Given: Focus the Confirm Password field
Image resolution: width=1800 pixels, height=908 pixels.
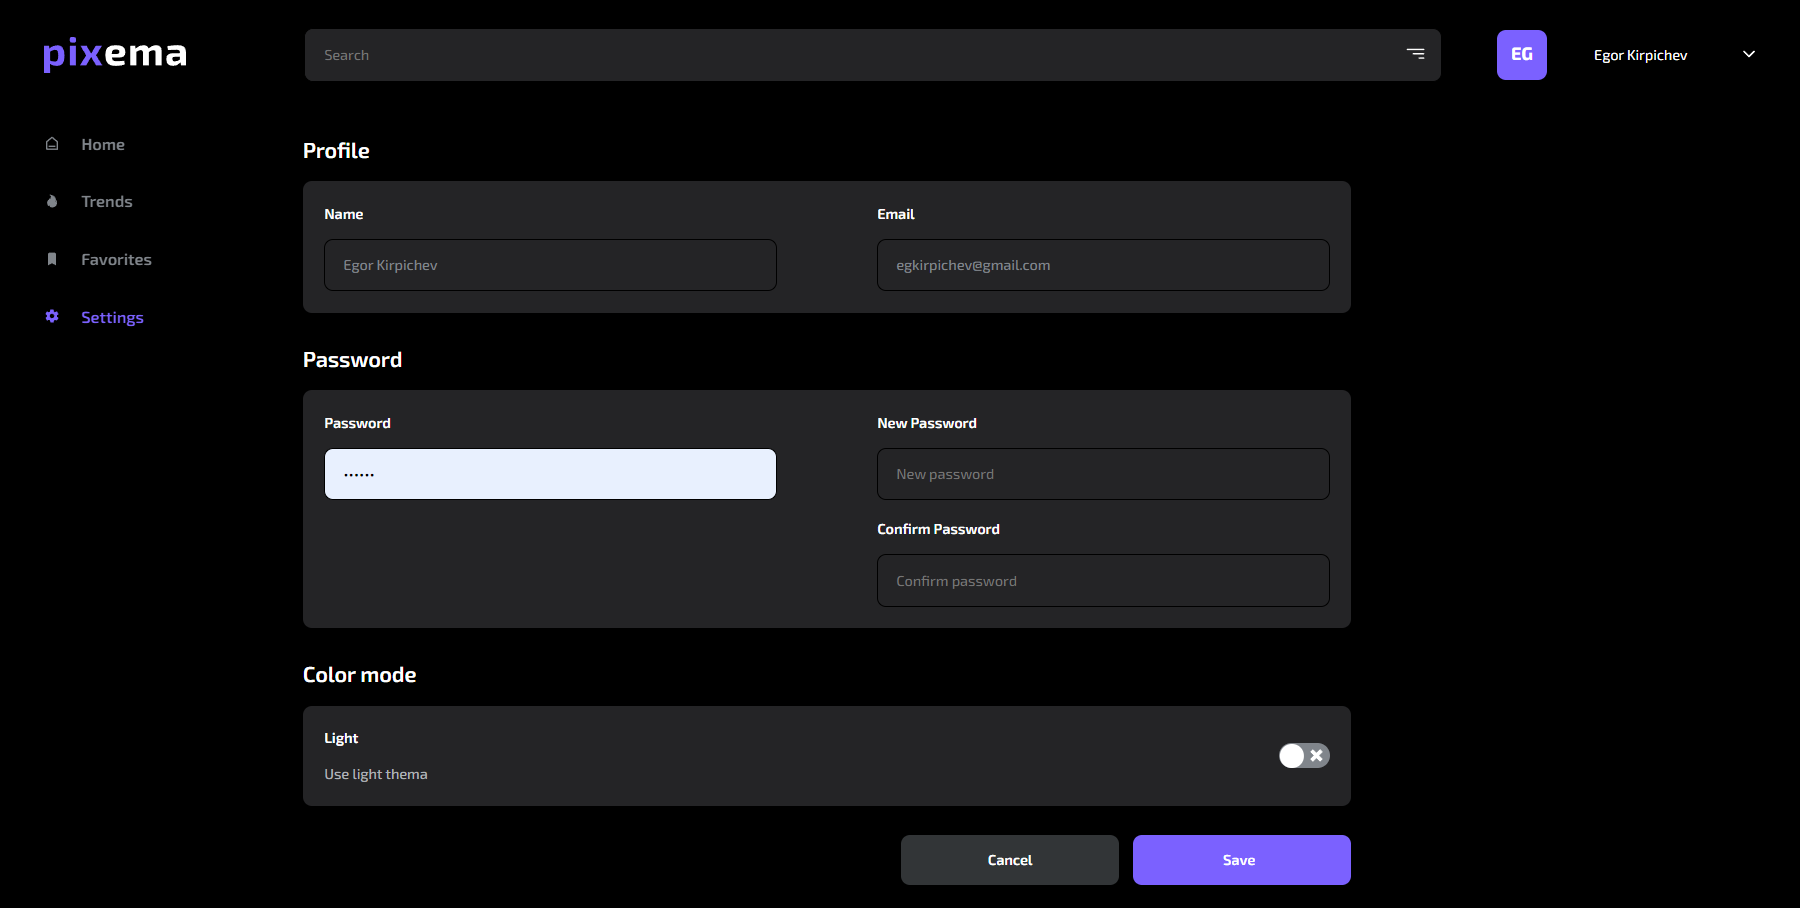Looking at the screenshot, I should coord(1102,580).
